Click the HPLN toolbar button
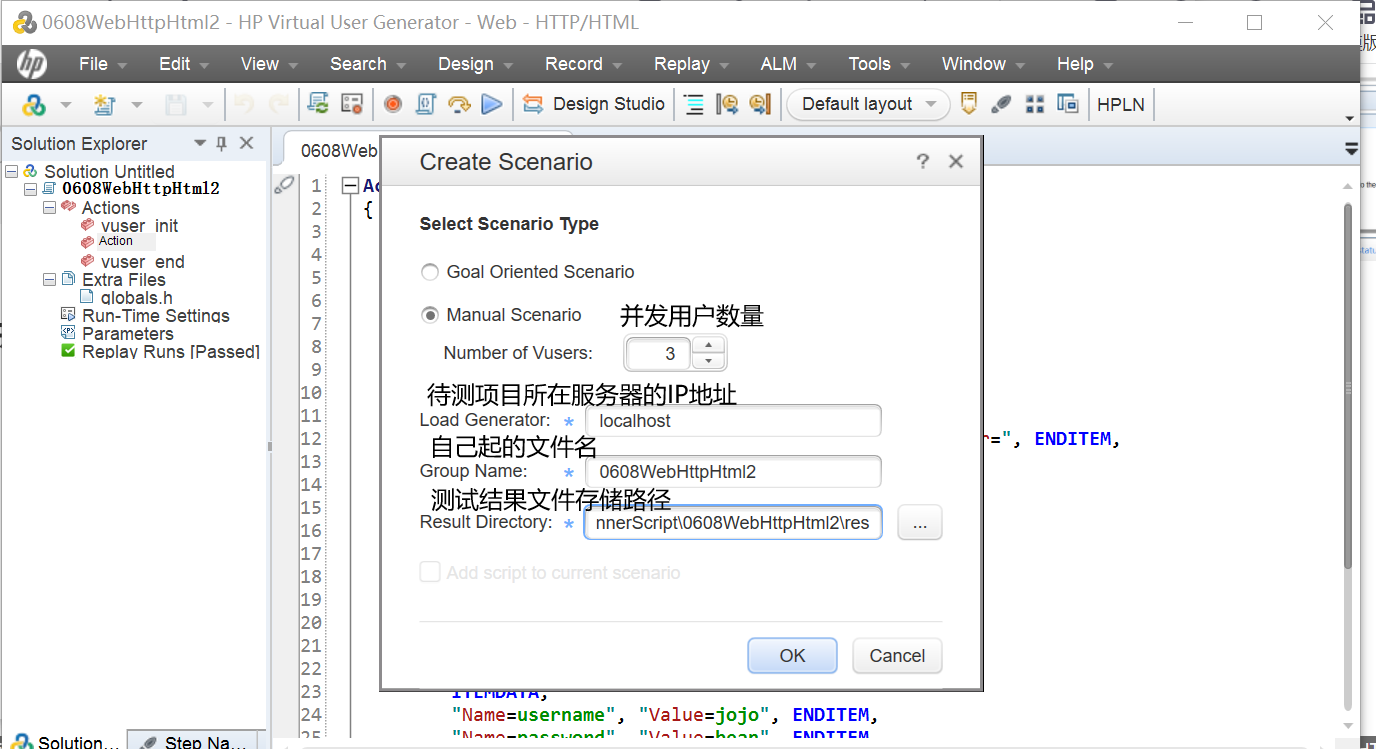Screen dimensions: 1376x749 tap(1121, 104)
